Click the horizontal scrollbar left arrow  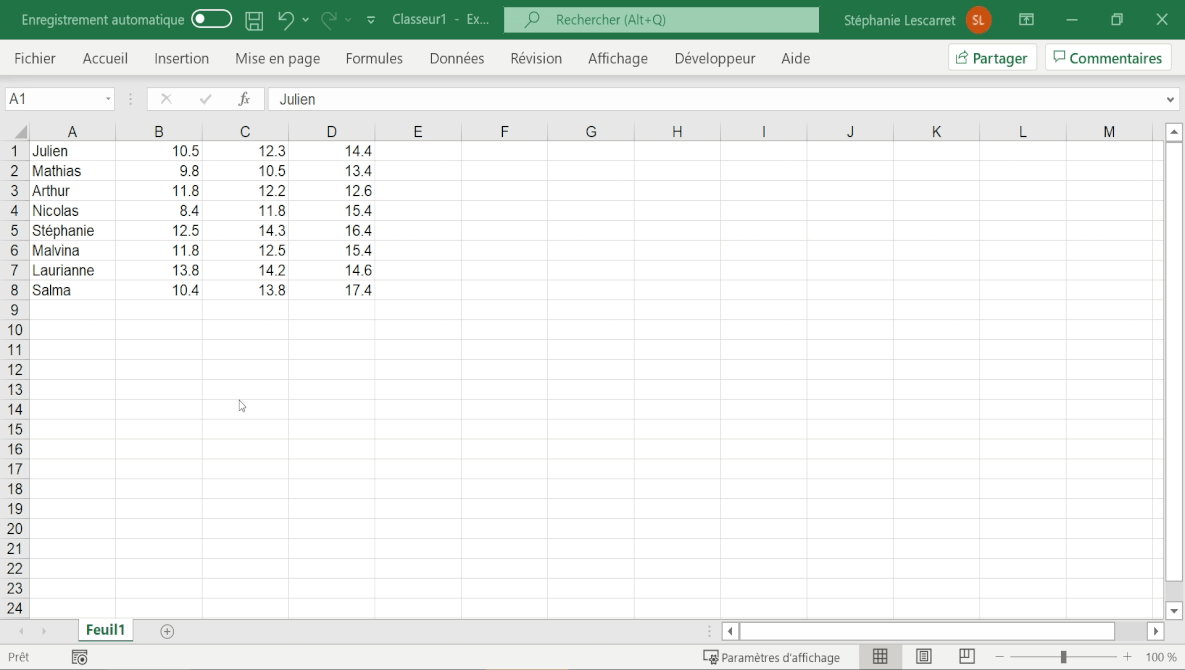point(730,631)
